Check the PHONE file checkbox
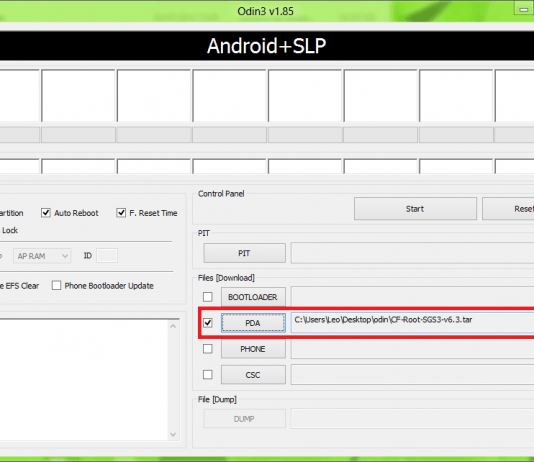The image size is (534, 462). [x=207, y=349]
